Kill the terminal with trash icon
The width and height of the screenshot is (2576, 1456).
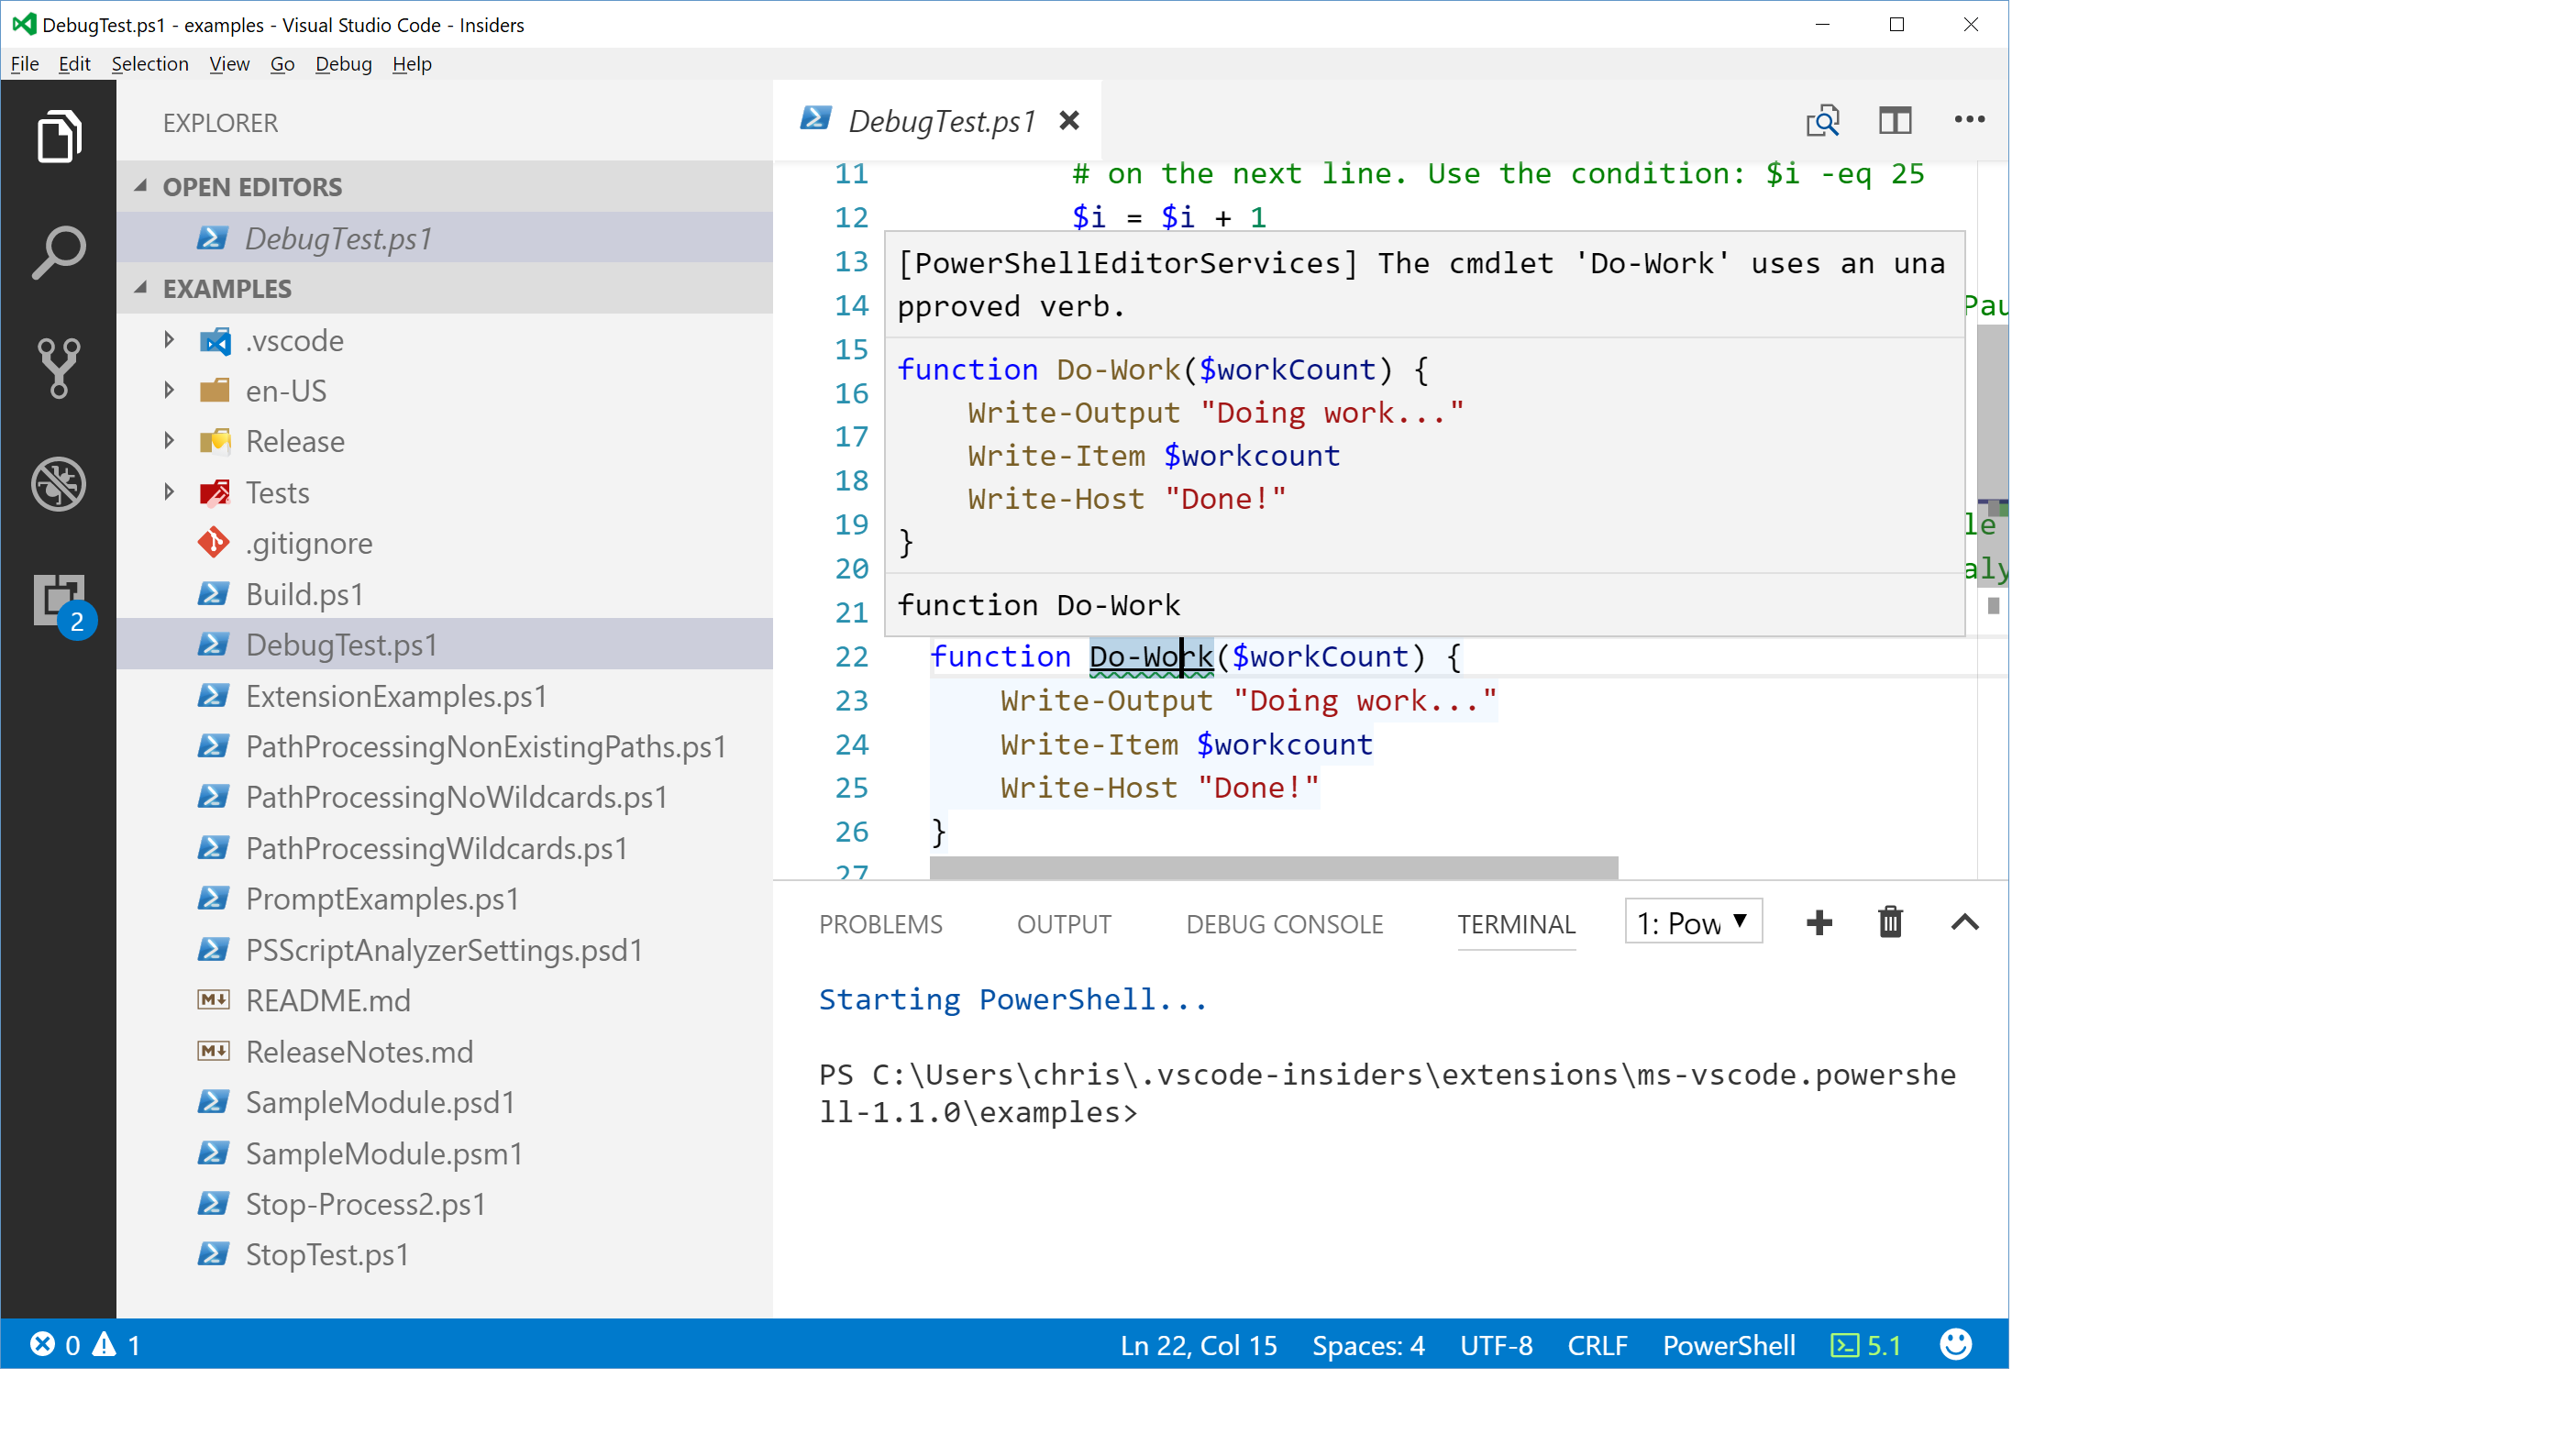coord(1890,922)
